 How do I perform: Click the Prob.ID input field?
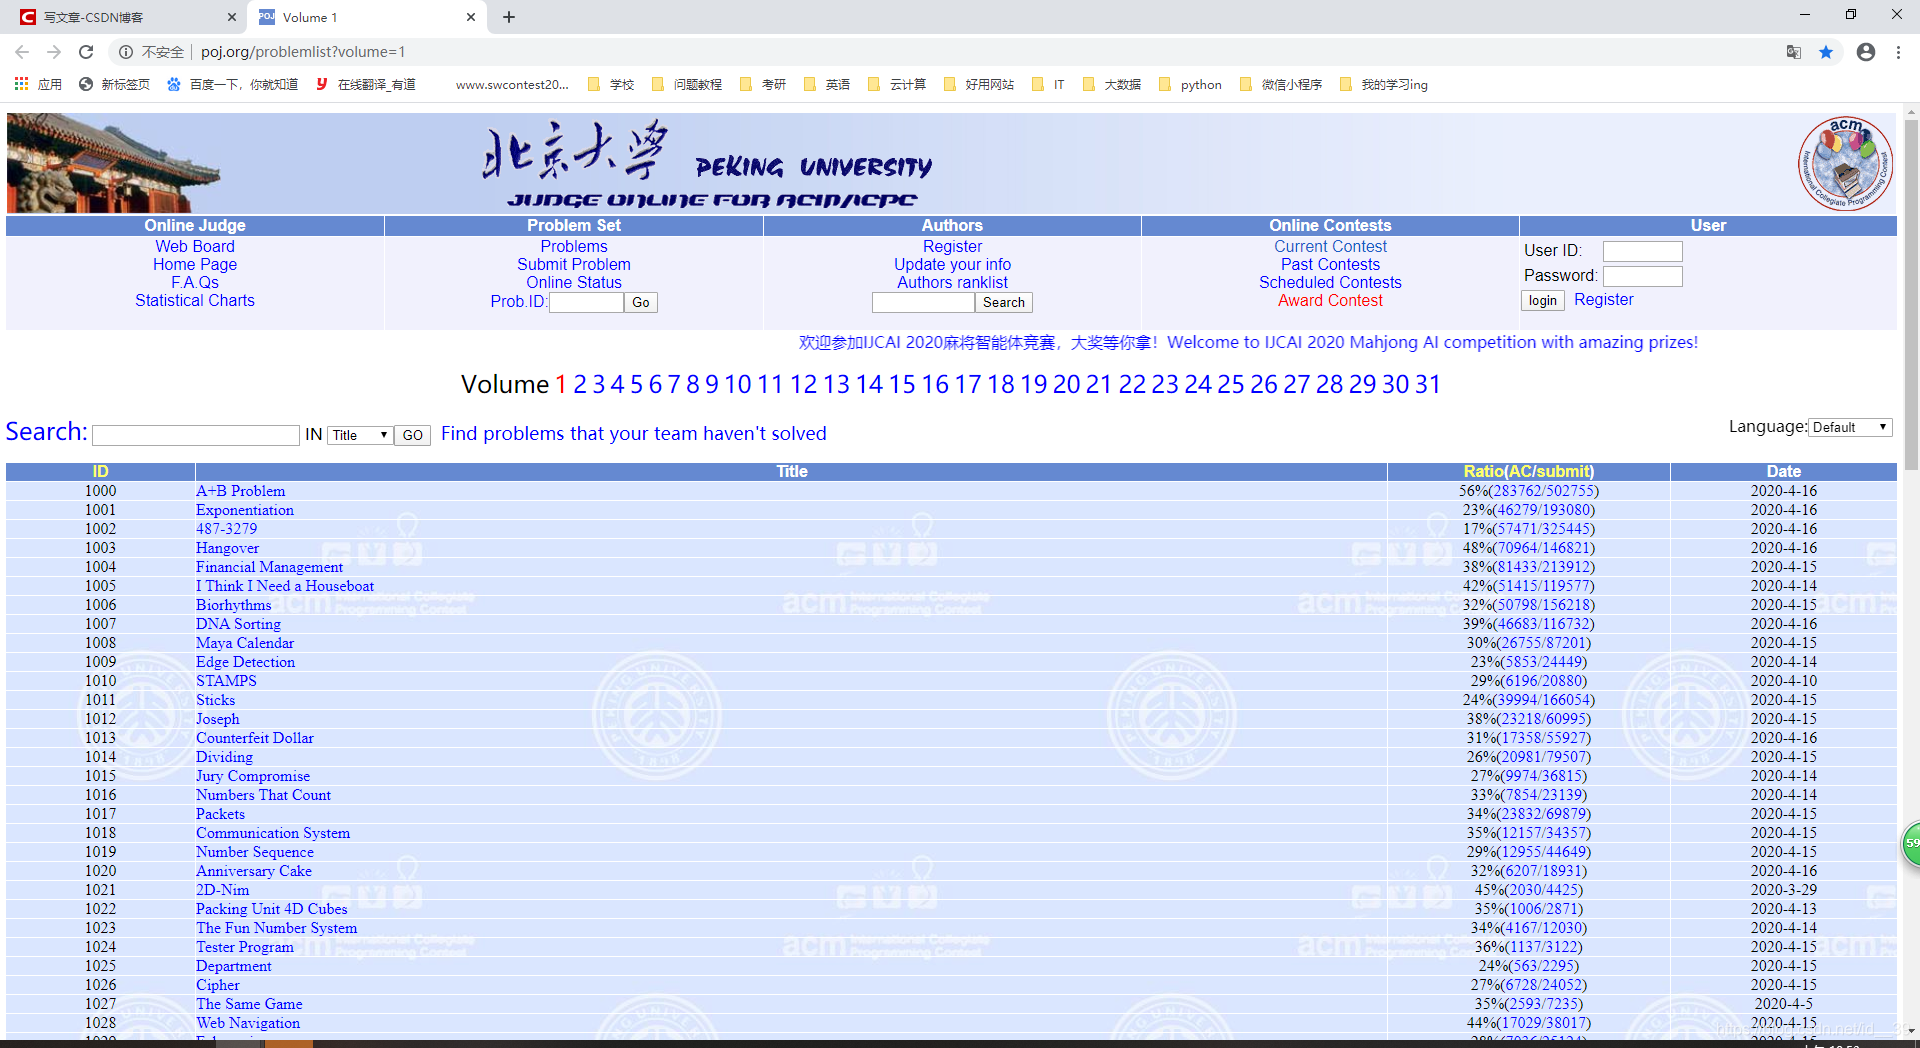(x=586, y=302)
